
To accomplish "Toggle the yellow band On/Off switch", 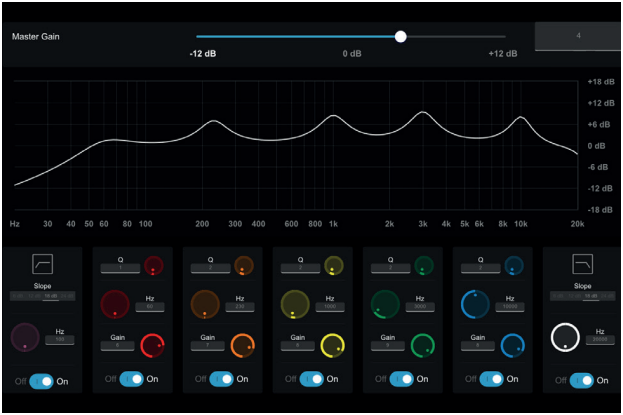I will click(x=312, y=379).
